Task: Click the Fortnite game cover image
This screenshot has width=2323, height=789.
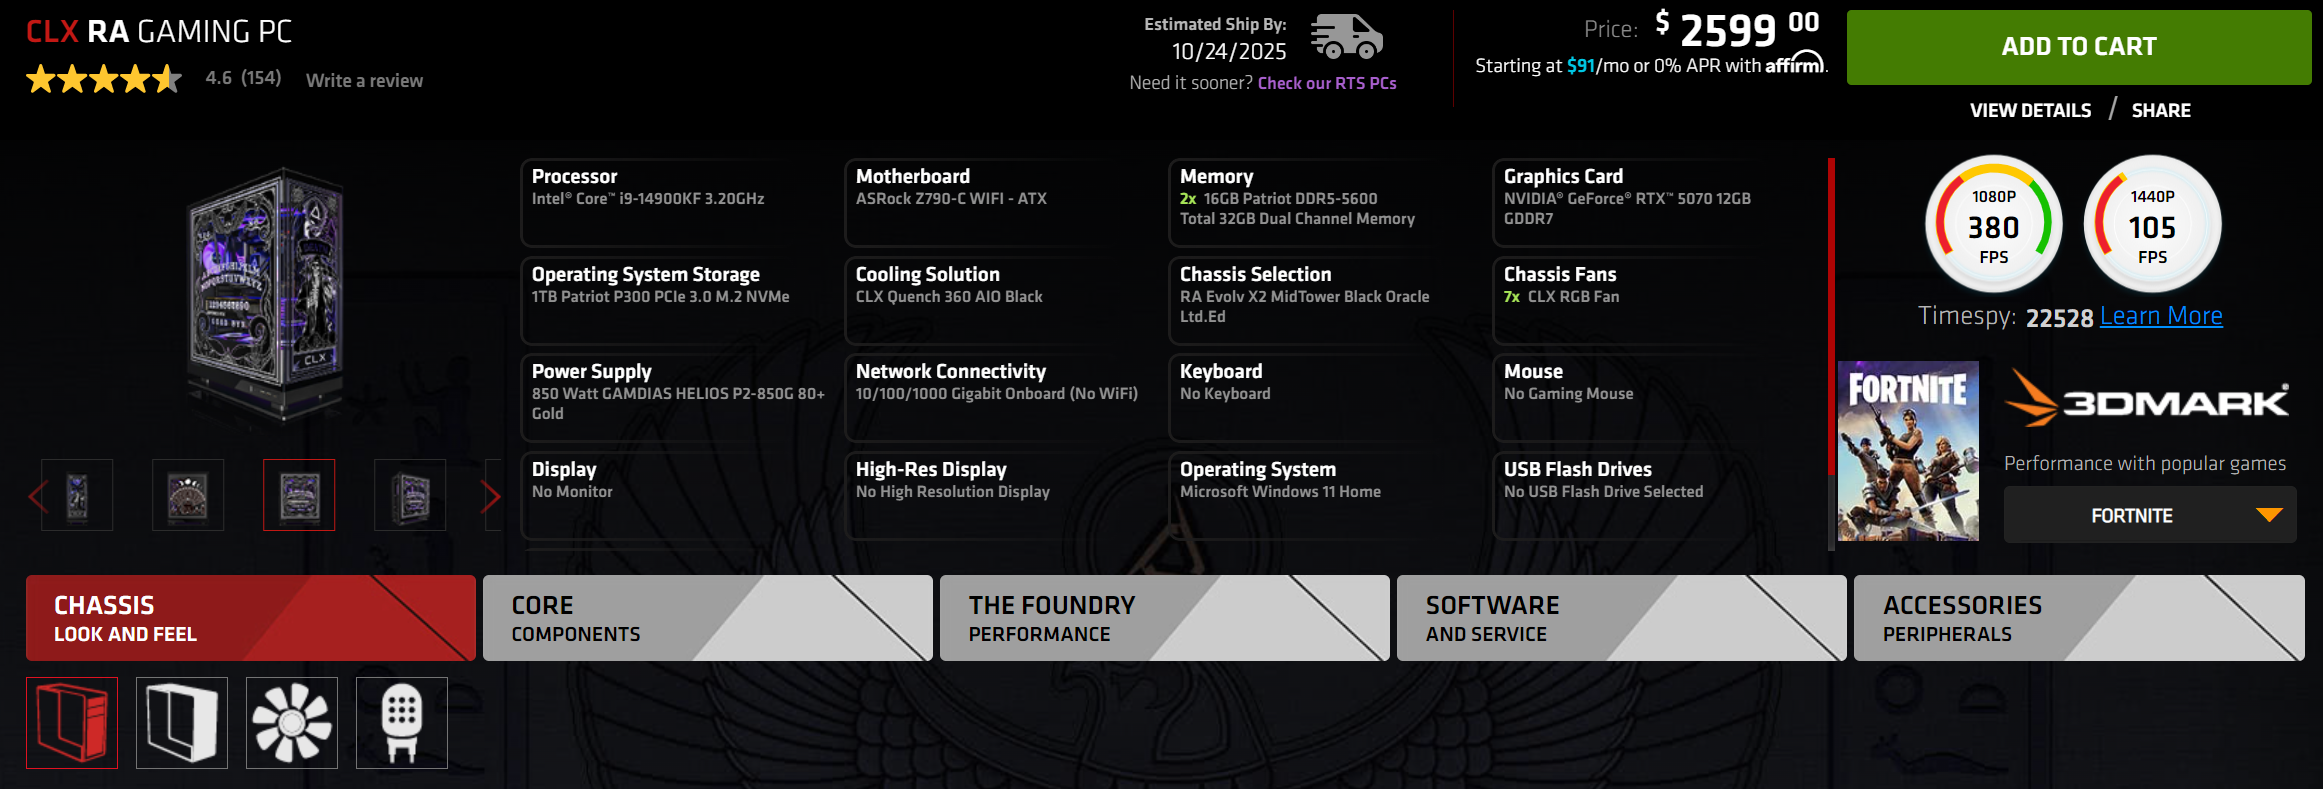Action: [x=1908, y=451]
